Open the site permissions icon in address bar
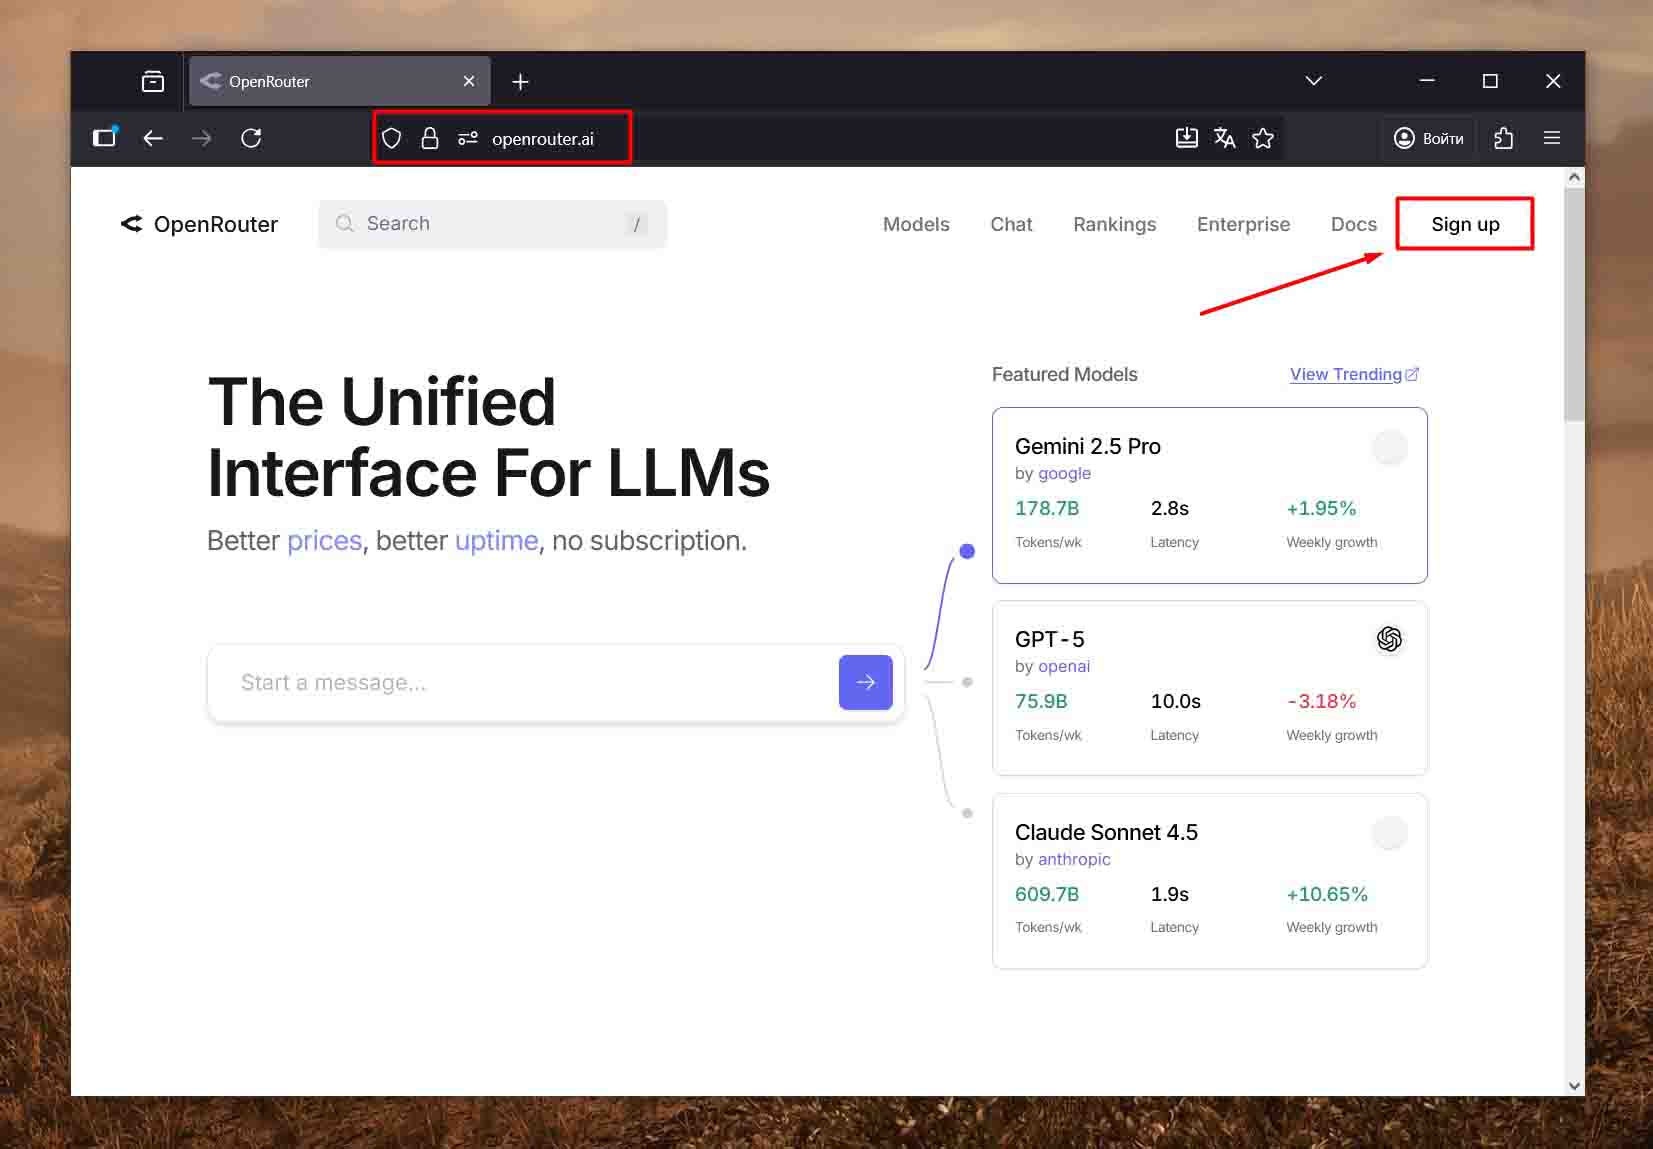The height and width of the screenshot is (1149, 1653). point(468,138)
